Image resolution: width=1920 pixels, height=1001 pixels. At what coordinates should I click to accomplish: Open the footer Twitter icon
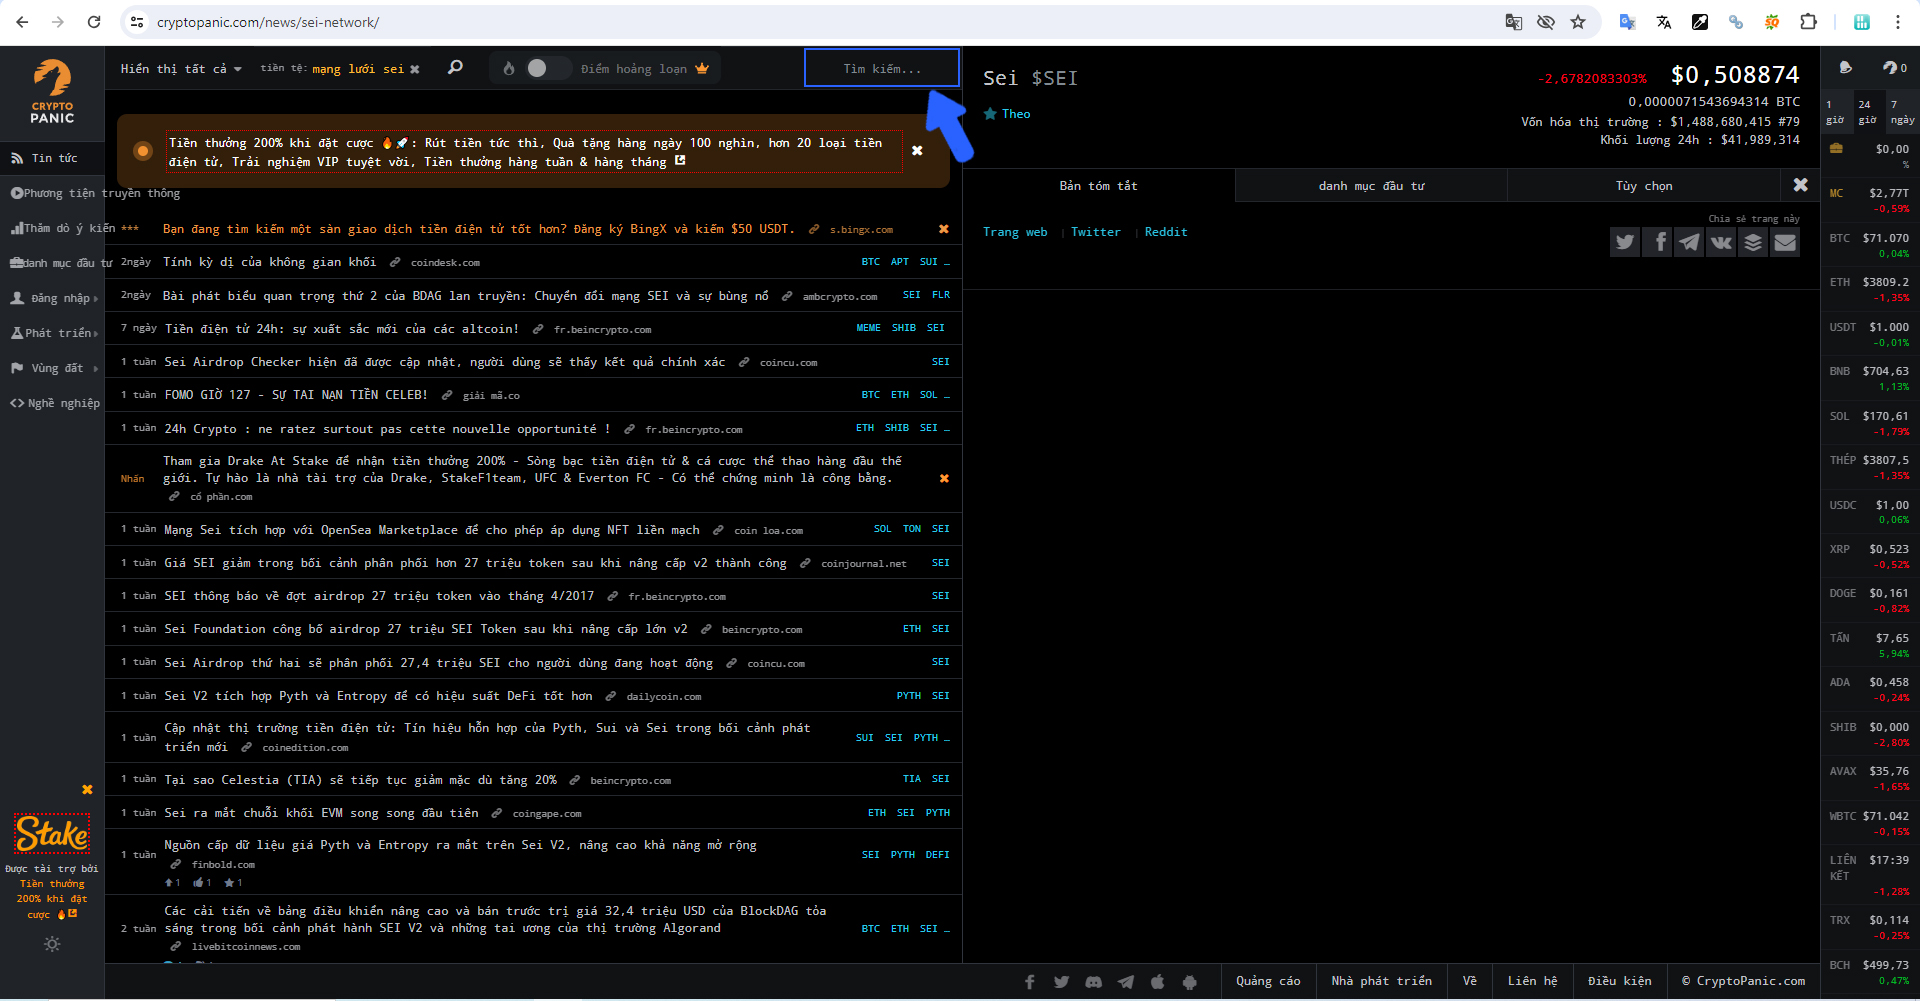(1062, 982)
